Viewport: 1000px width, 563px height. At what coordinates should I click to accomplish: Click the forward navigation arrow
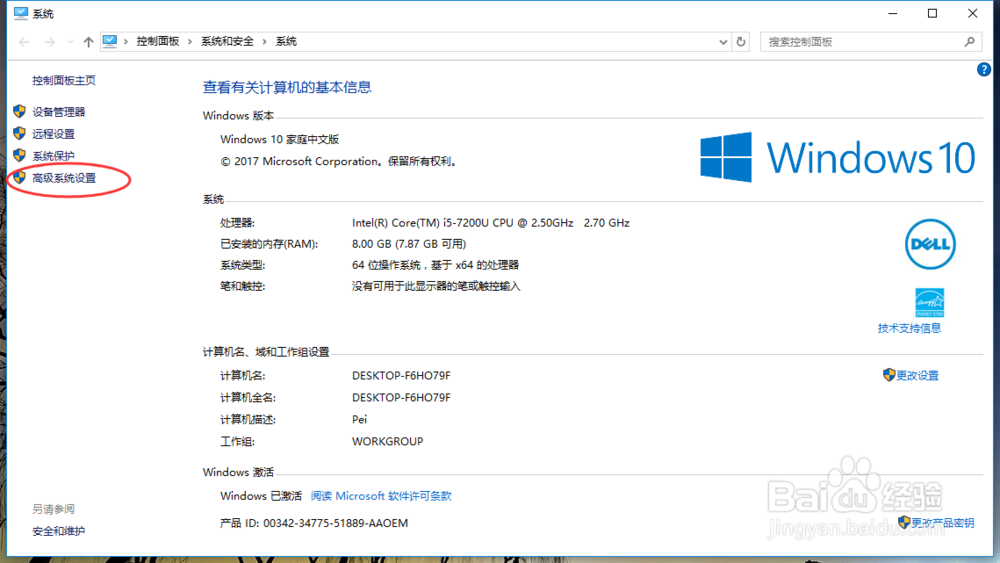pyautogui.click(x=50, y=42)
